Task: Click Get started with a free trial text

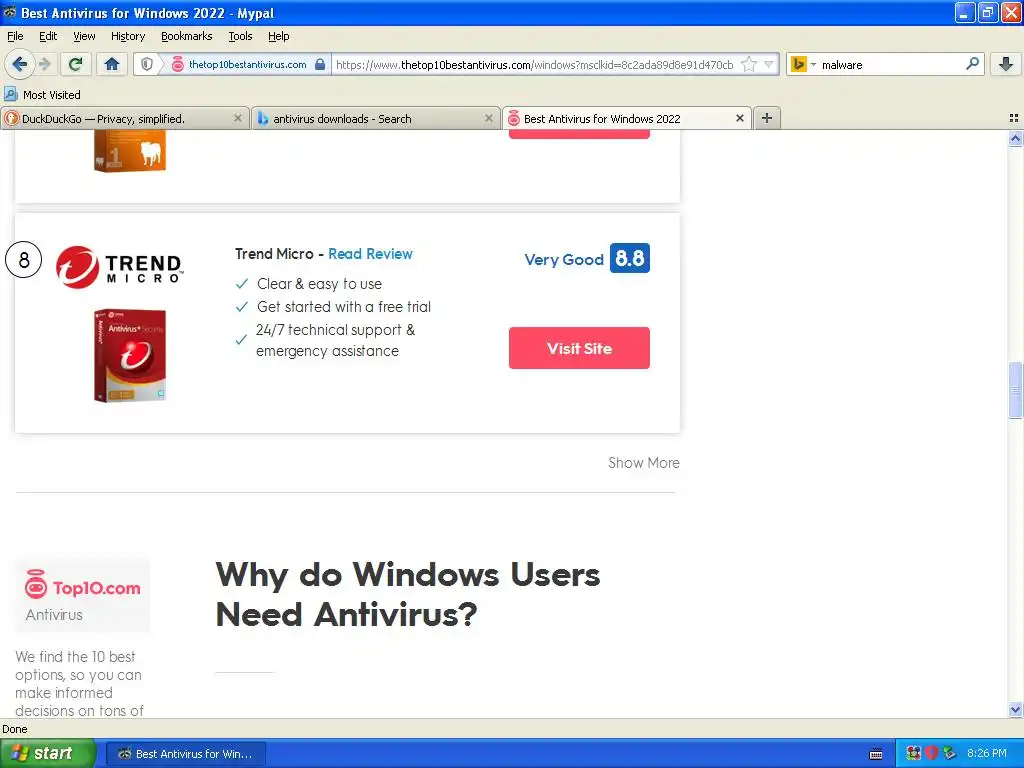Action: (x=344, y=307)
